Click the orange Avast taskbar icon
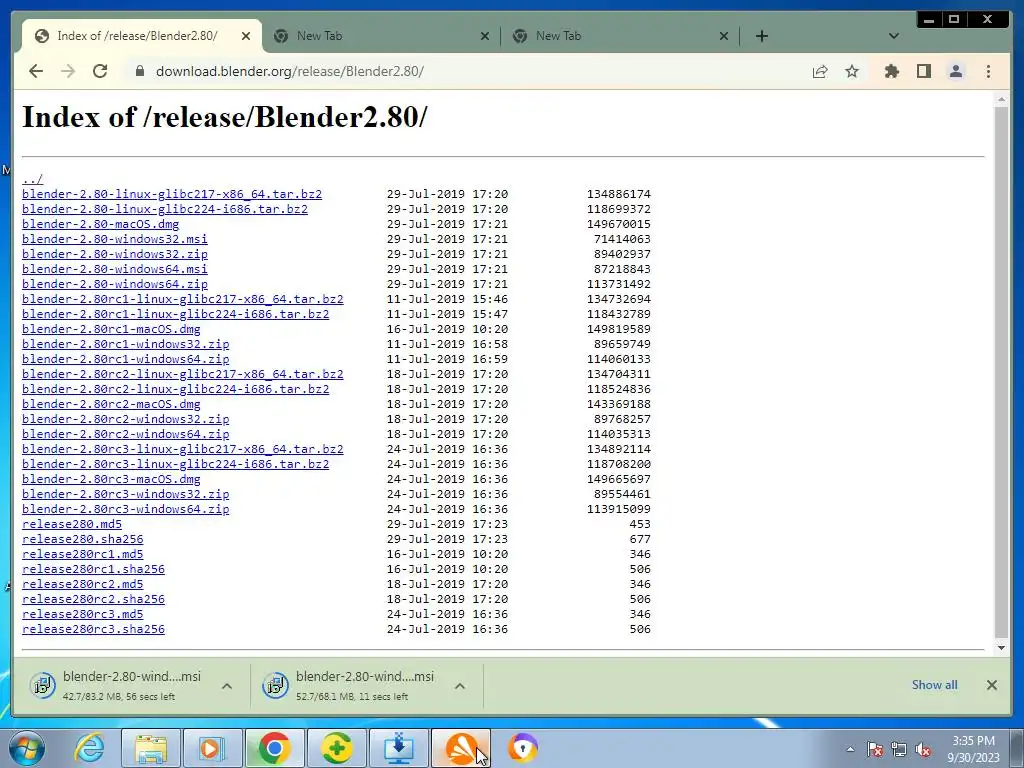 460,748
